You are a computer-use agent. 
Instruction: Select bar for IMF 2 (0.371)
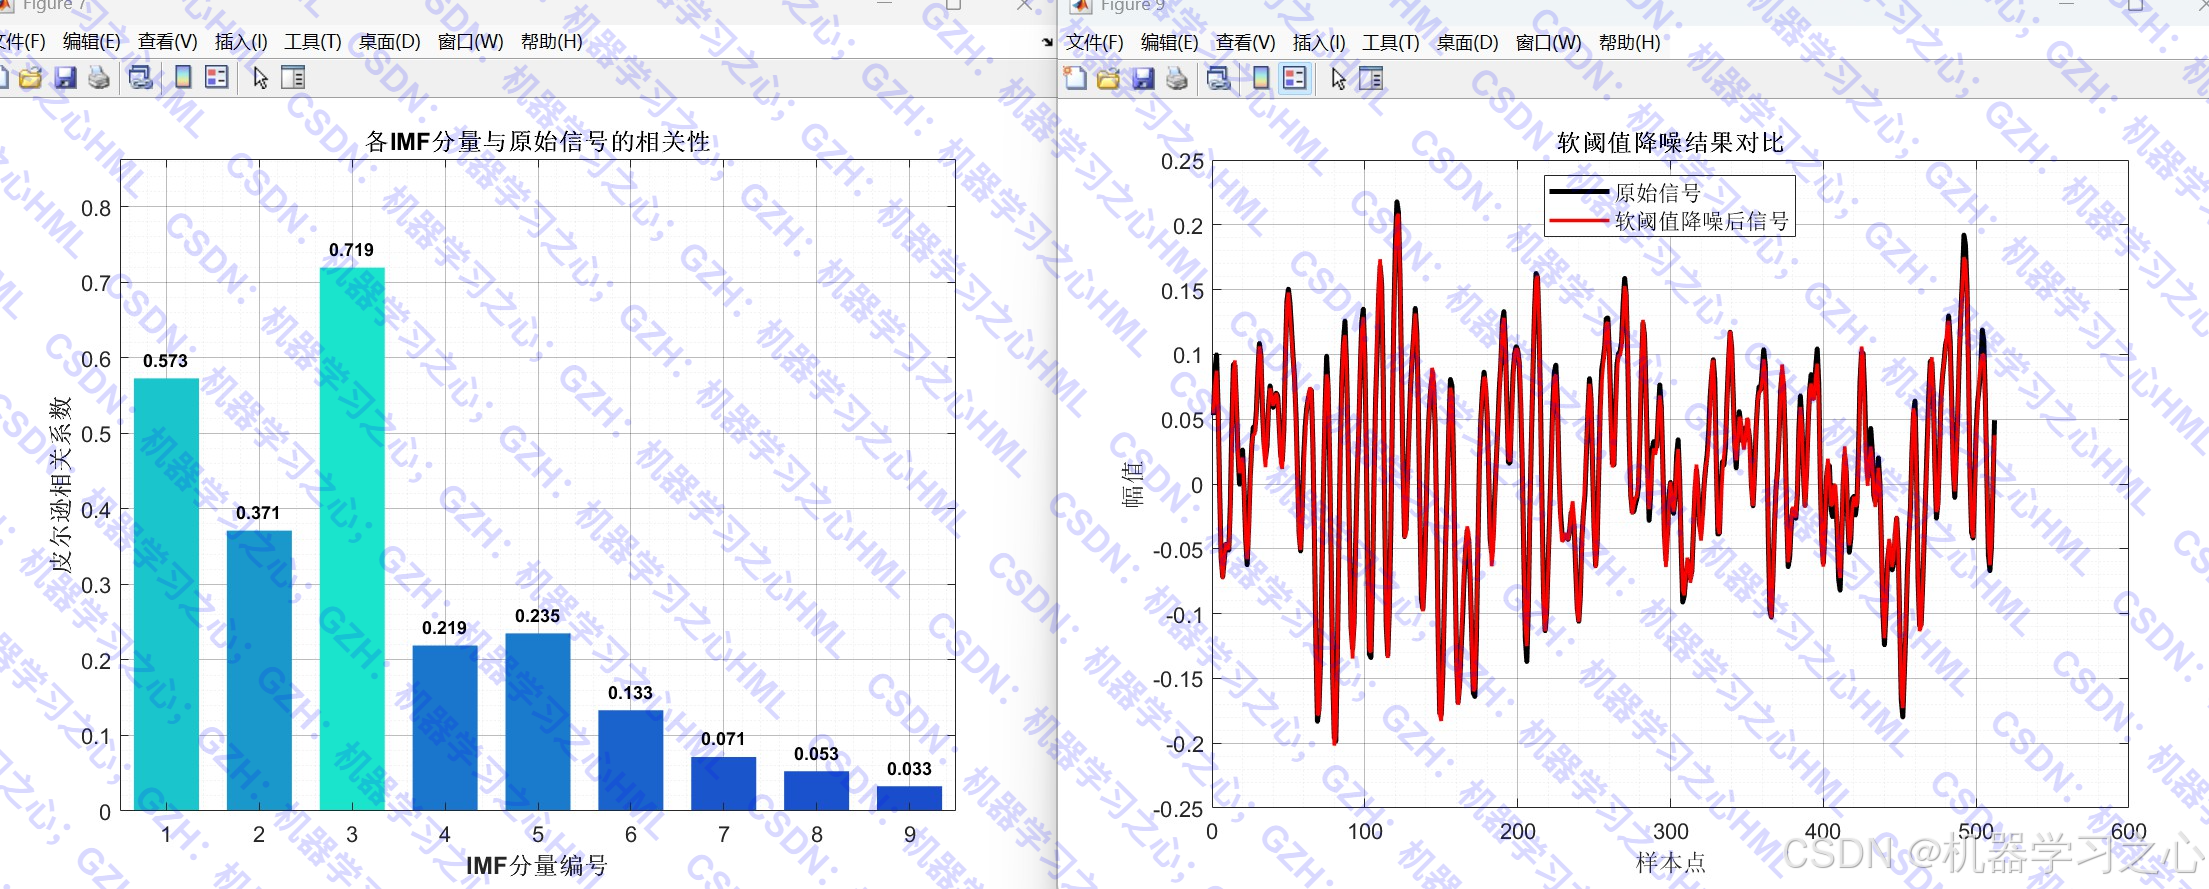[x=259, y=670]
